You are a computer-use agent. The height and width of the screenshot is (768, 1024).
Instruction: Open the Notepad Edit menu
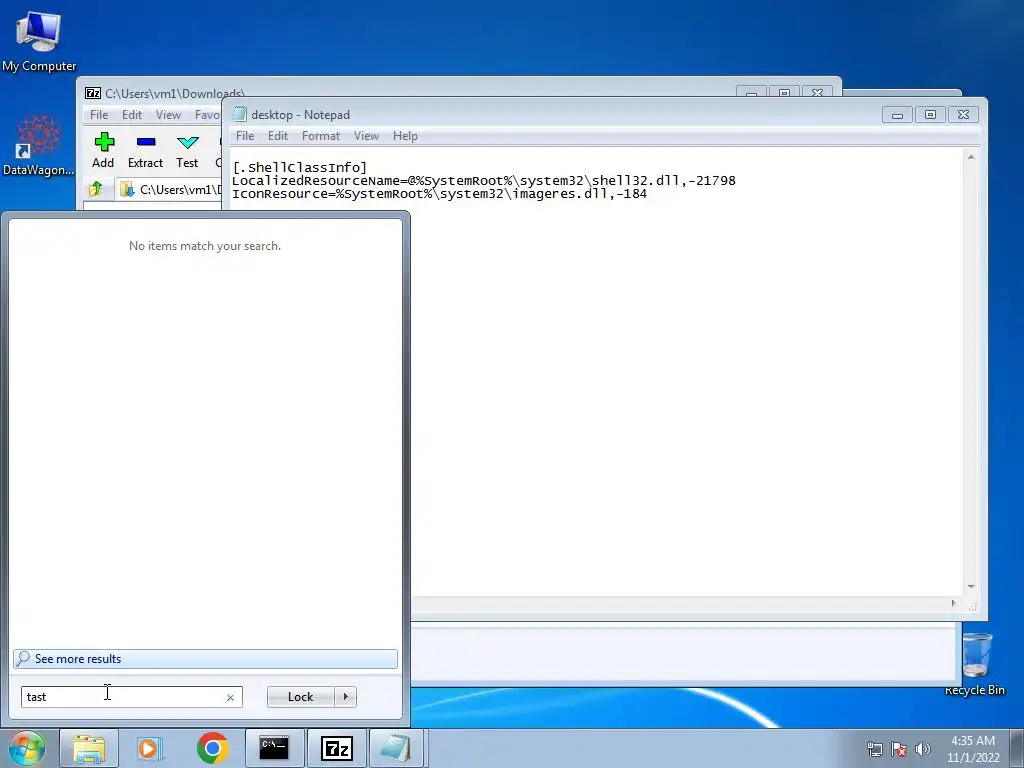click(278, 136)
